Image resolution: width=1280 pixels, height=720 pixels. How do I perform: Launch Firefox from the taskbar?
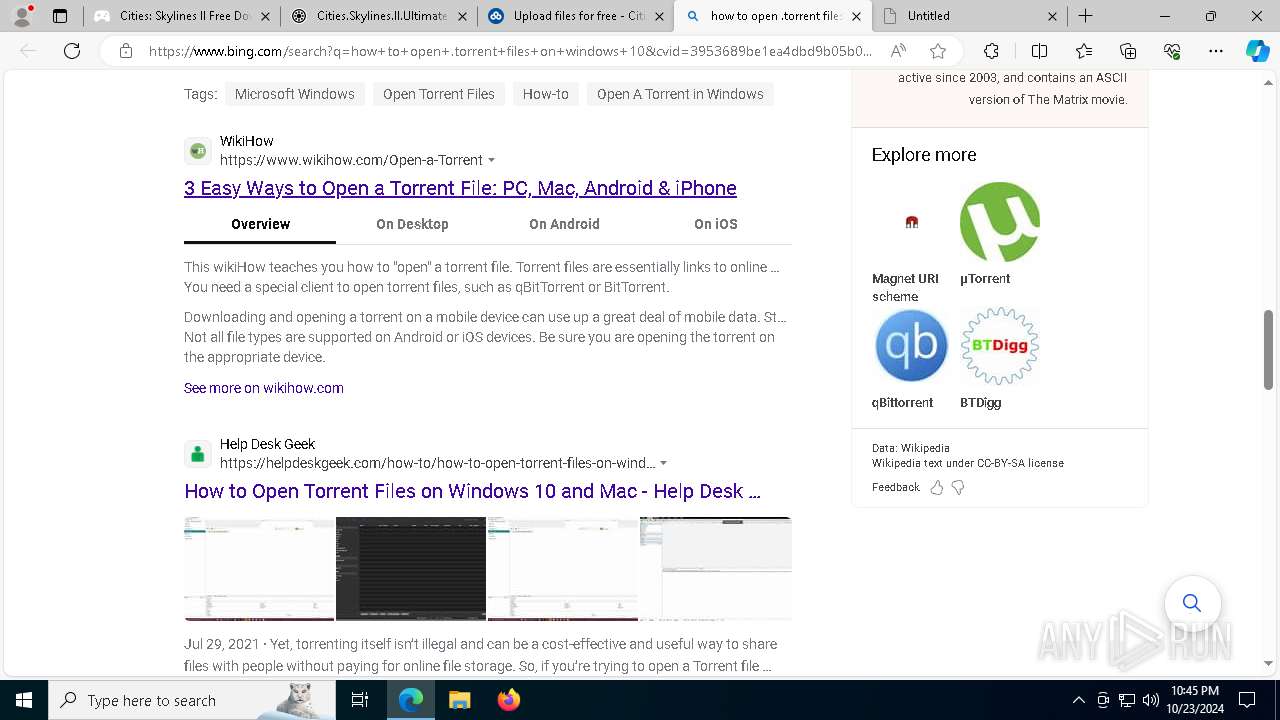coord(508,700)
